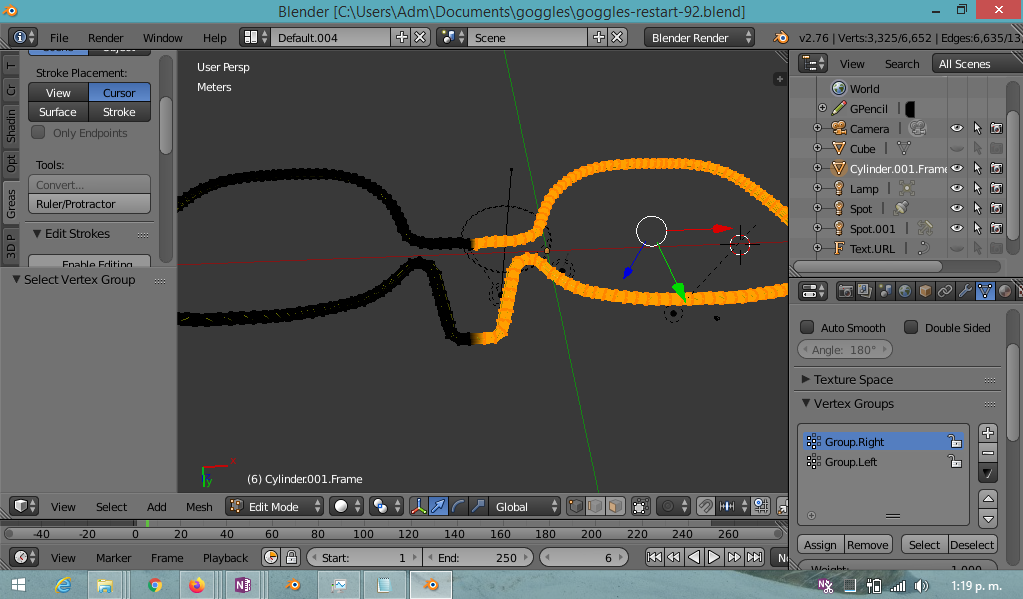1023x599 pixels.
Task: Toggle the Group.Right lock icon
Action: tap(954, 442)
